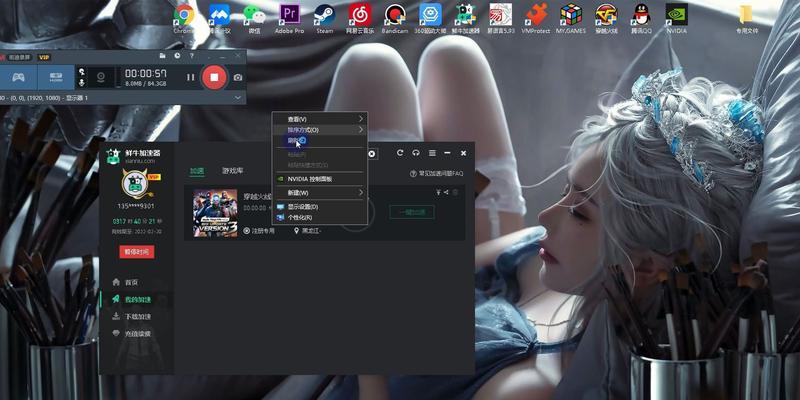Switch to the 加速 tab in 鲜牛加速器
This screenshot has height=400, width=800.
[197, 171]
